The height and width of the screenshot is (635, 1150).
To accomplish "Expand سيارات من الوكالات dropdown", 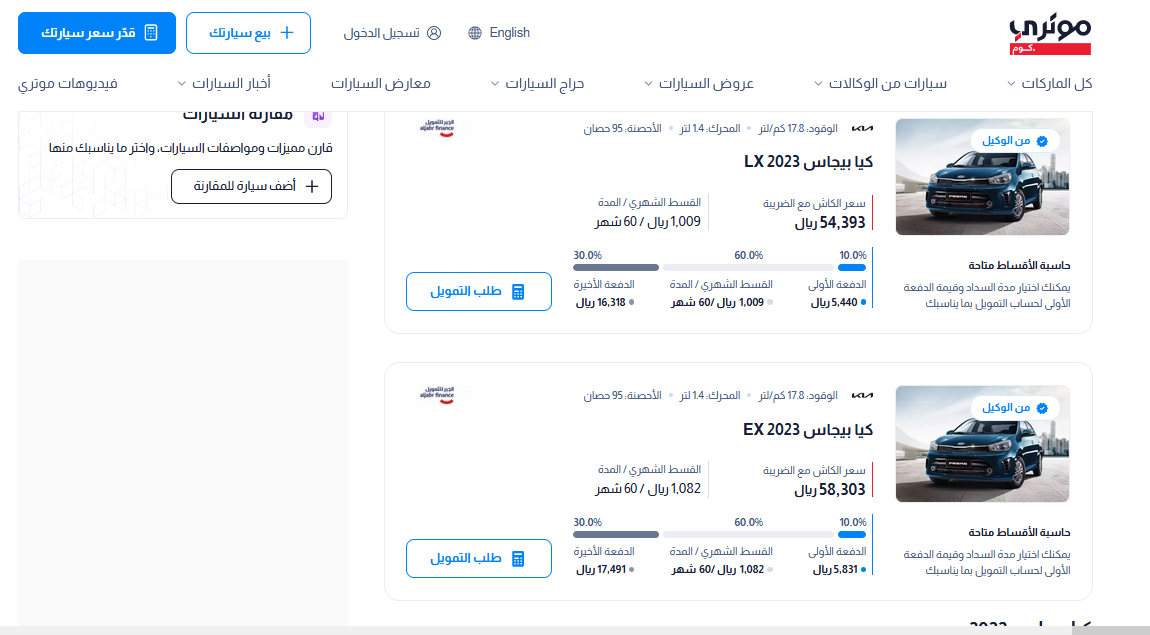I will (880, 84).
